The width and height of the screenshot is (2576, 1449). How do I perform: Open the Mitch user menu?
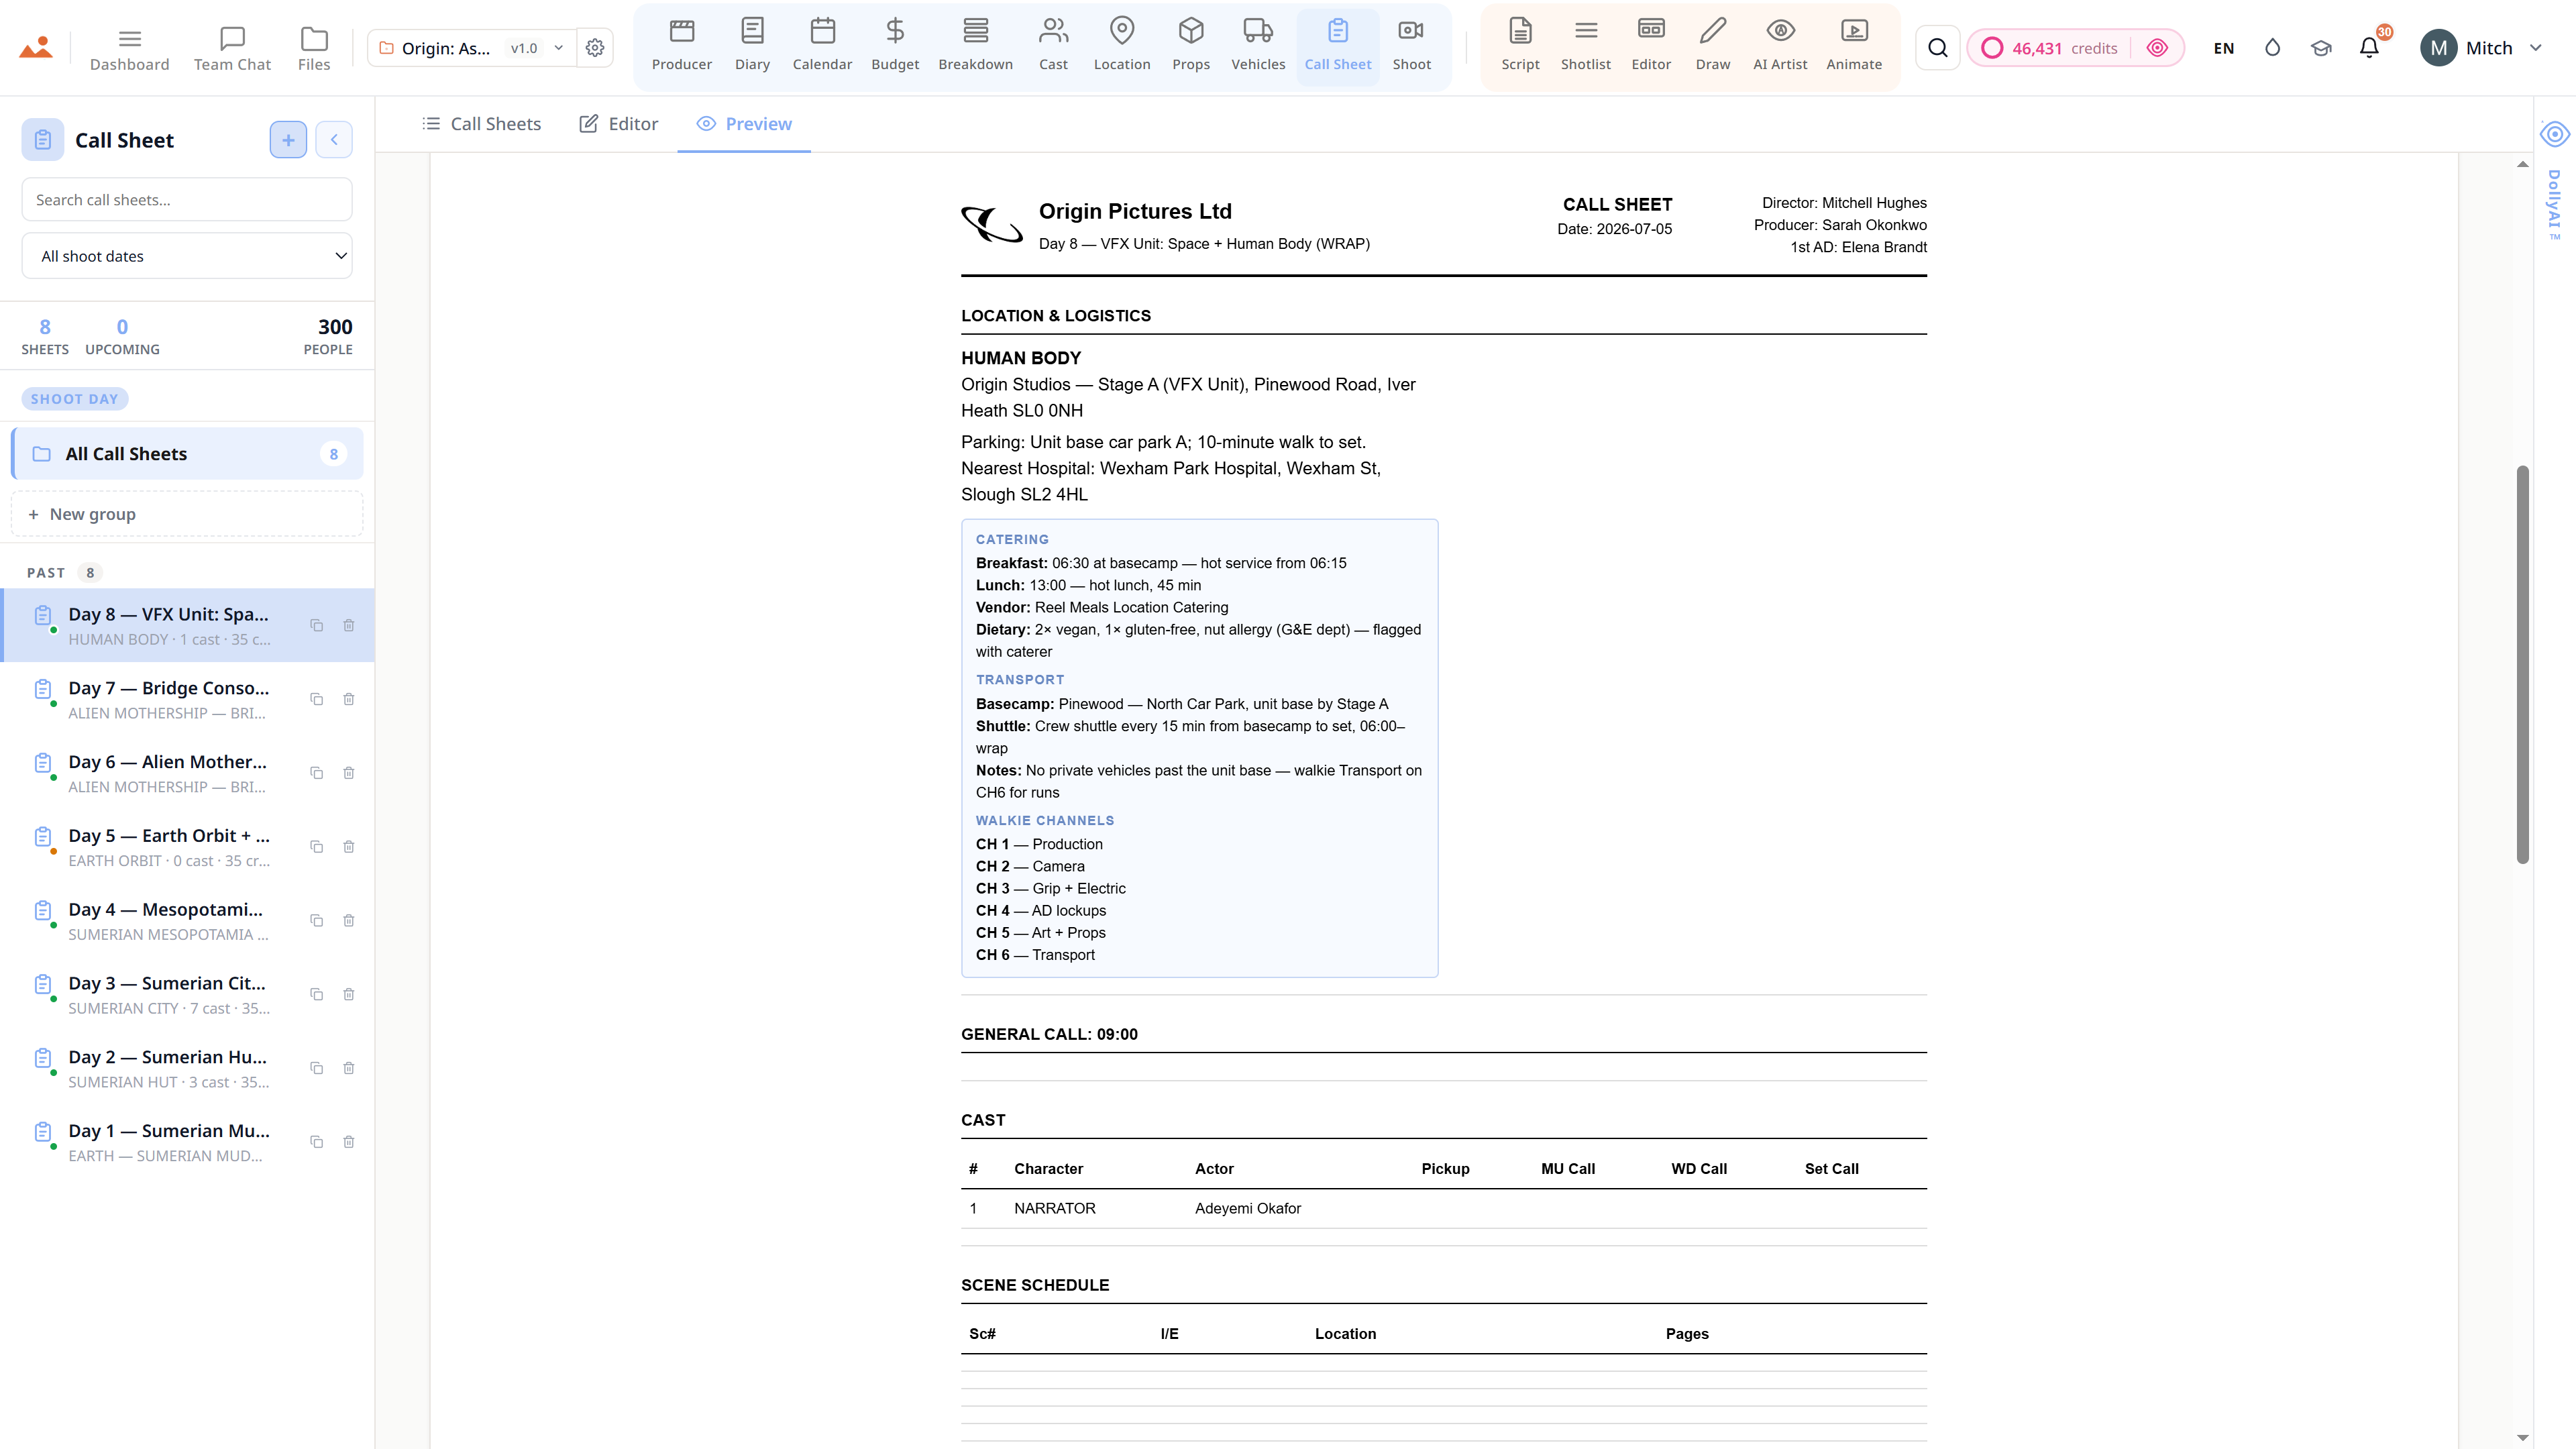2481,48
